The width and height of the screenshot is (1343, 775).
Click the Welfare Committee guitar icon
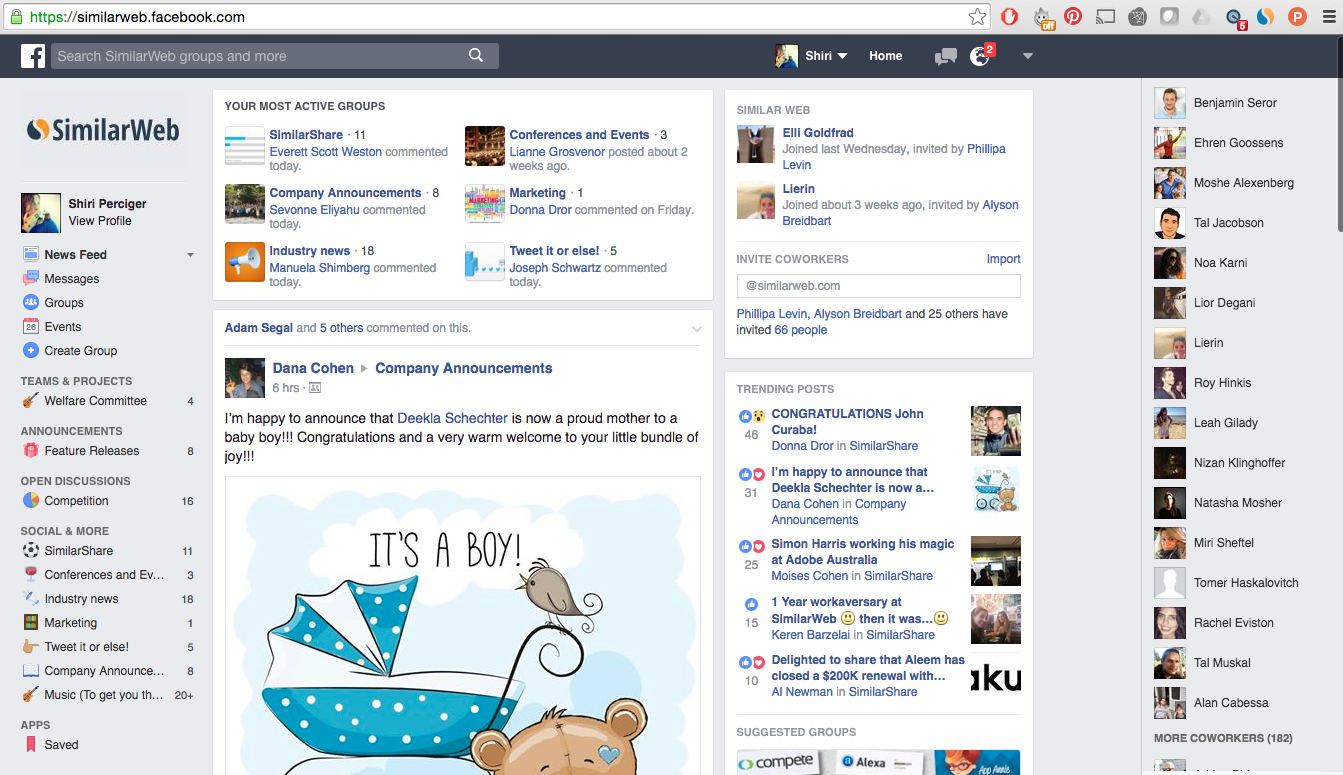(31, 401)
